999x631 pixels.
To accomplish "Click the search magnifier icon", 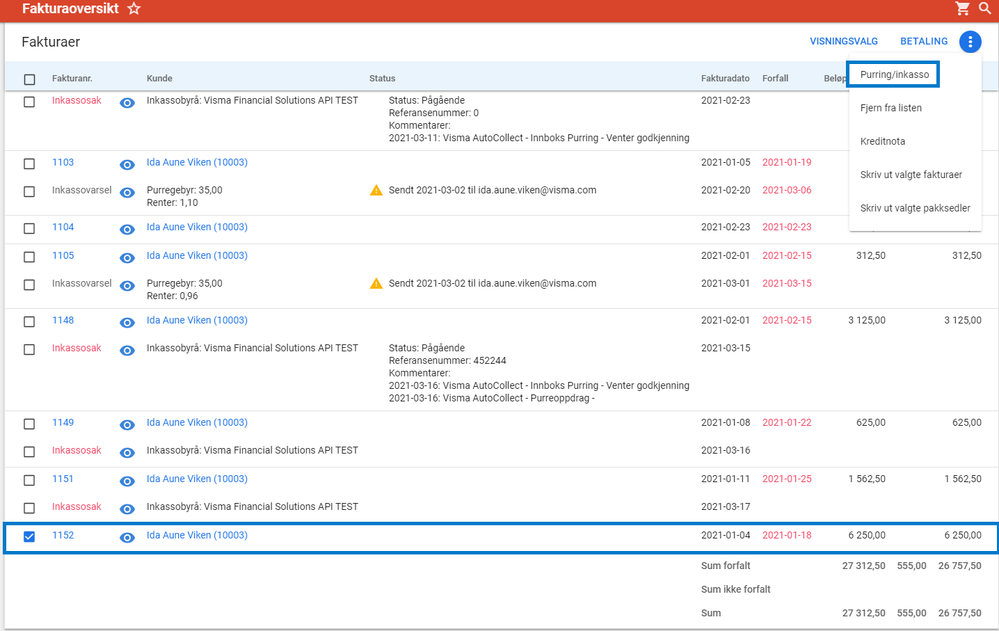I will click(985, 9).
